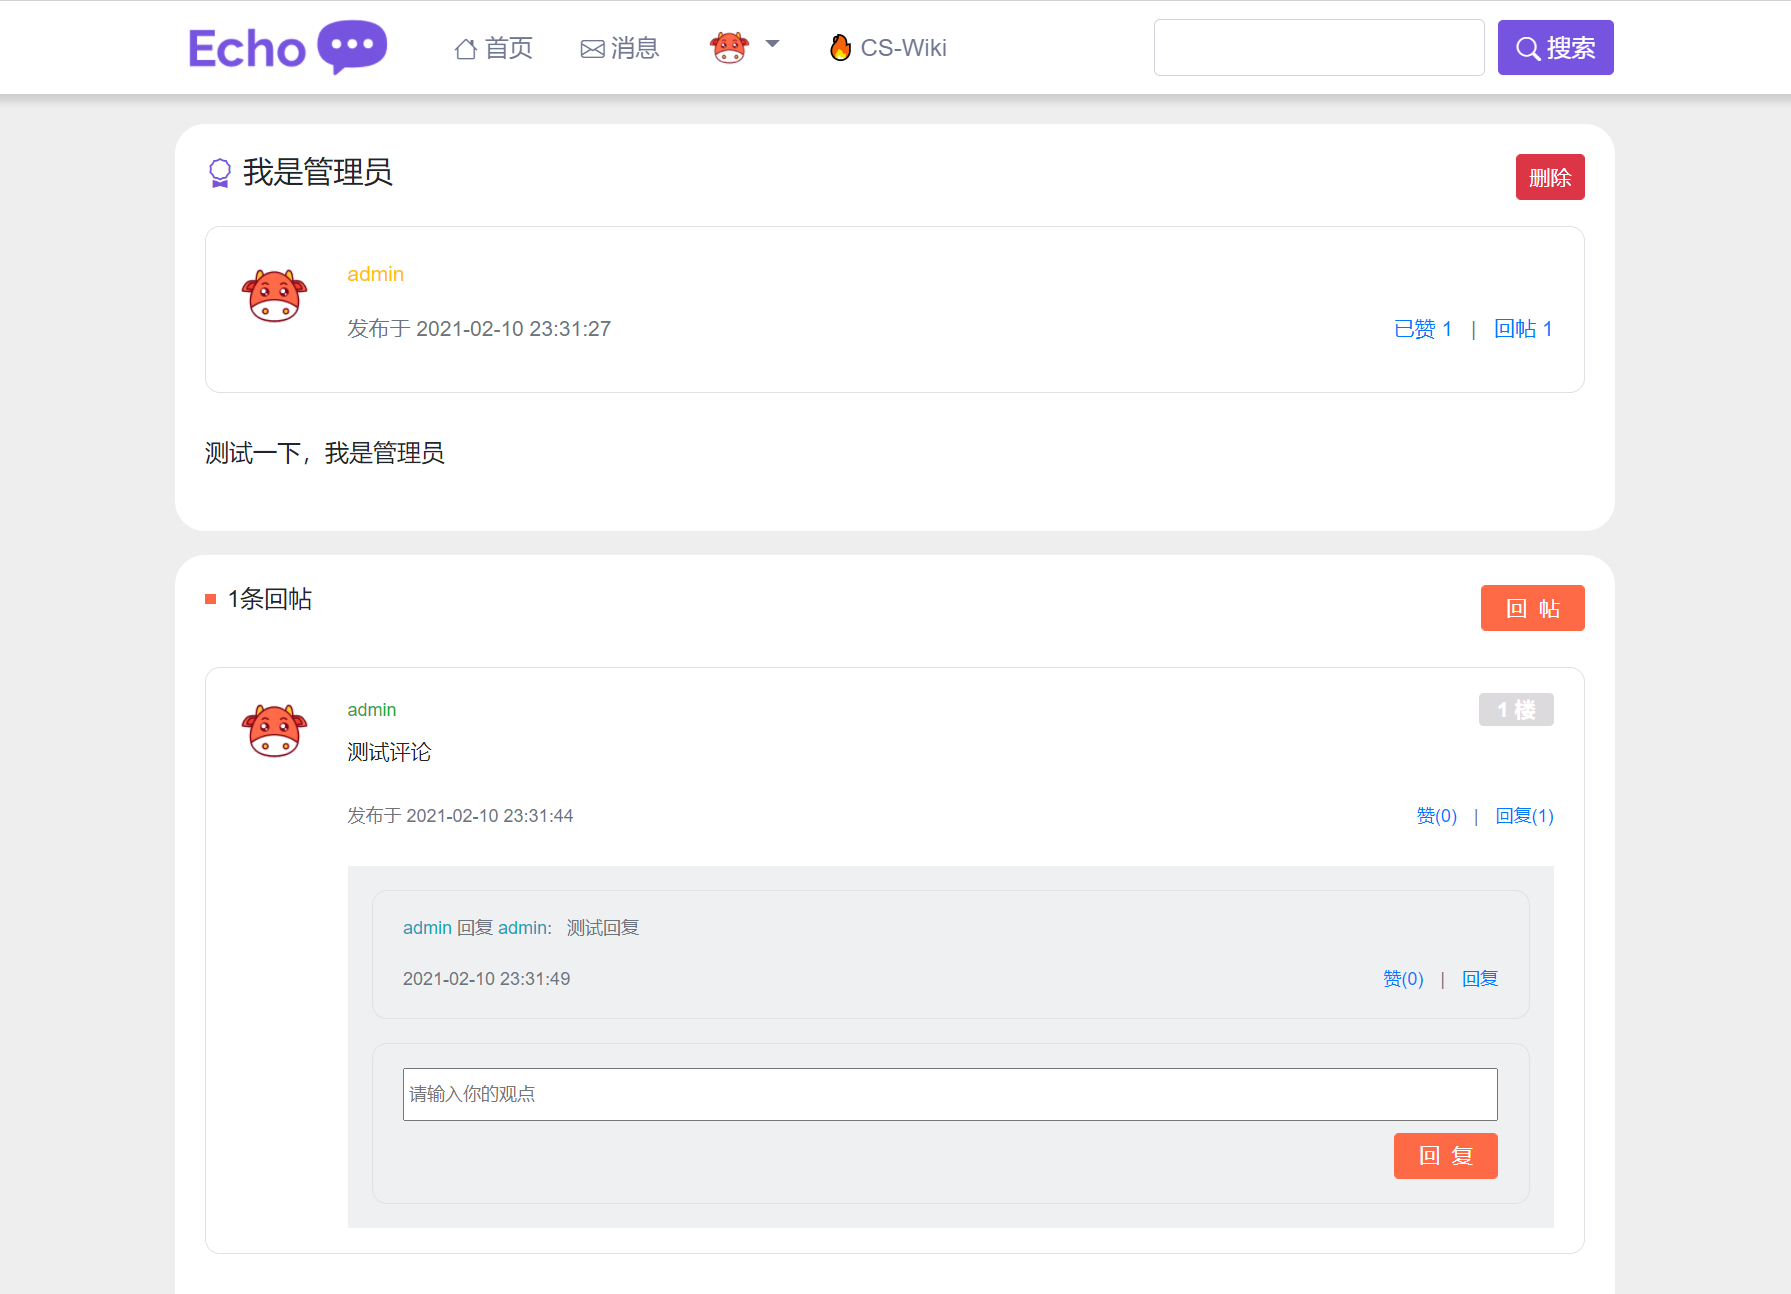Image resolution: width=1791 pixels, height=1294 pixels.
Task: Click the CS-Wiki flame icon
Action: tap(840, 47)
